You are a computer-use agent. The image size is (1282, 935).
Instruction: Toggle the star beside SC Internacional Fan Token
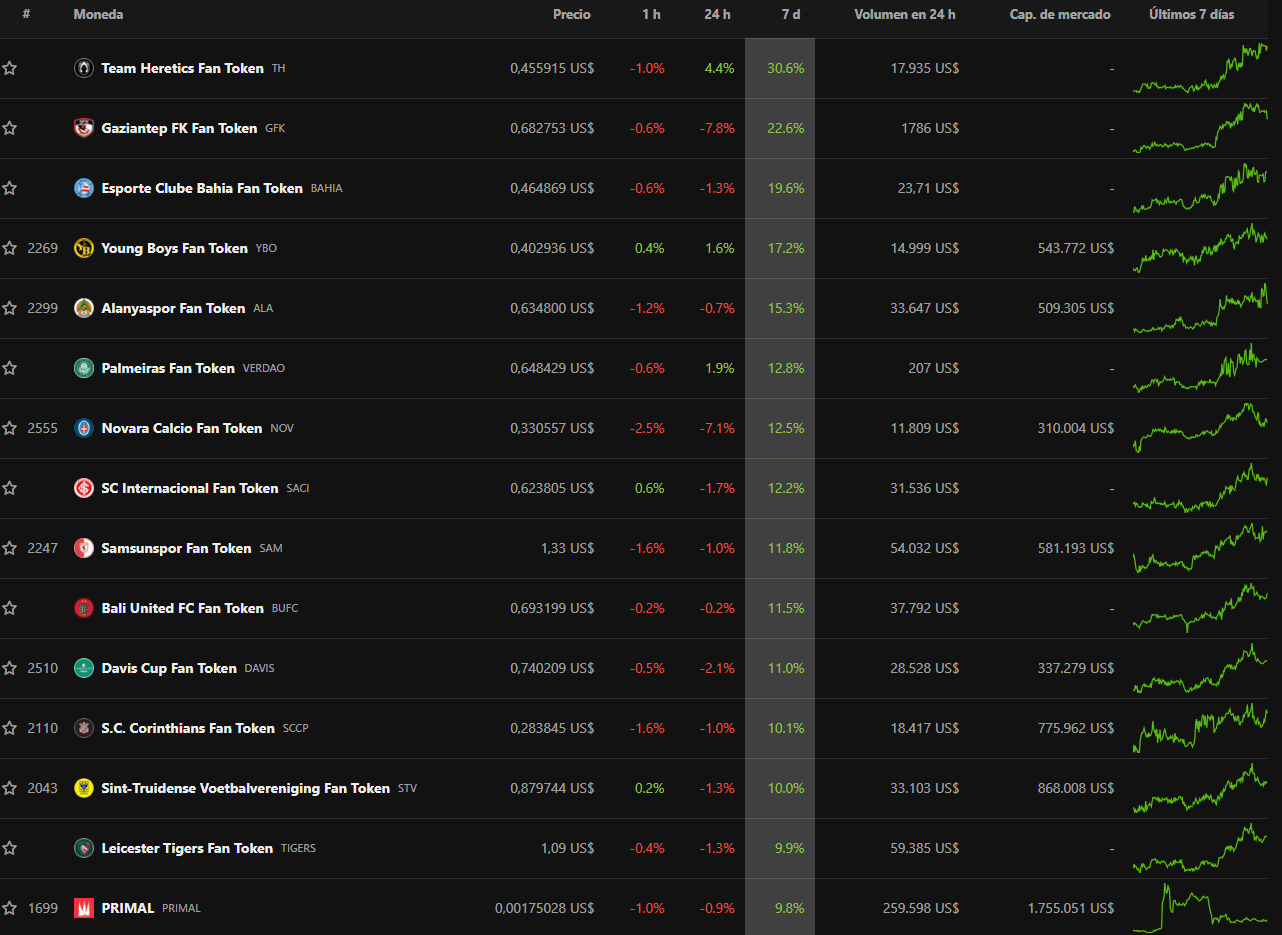coord(10,488)
